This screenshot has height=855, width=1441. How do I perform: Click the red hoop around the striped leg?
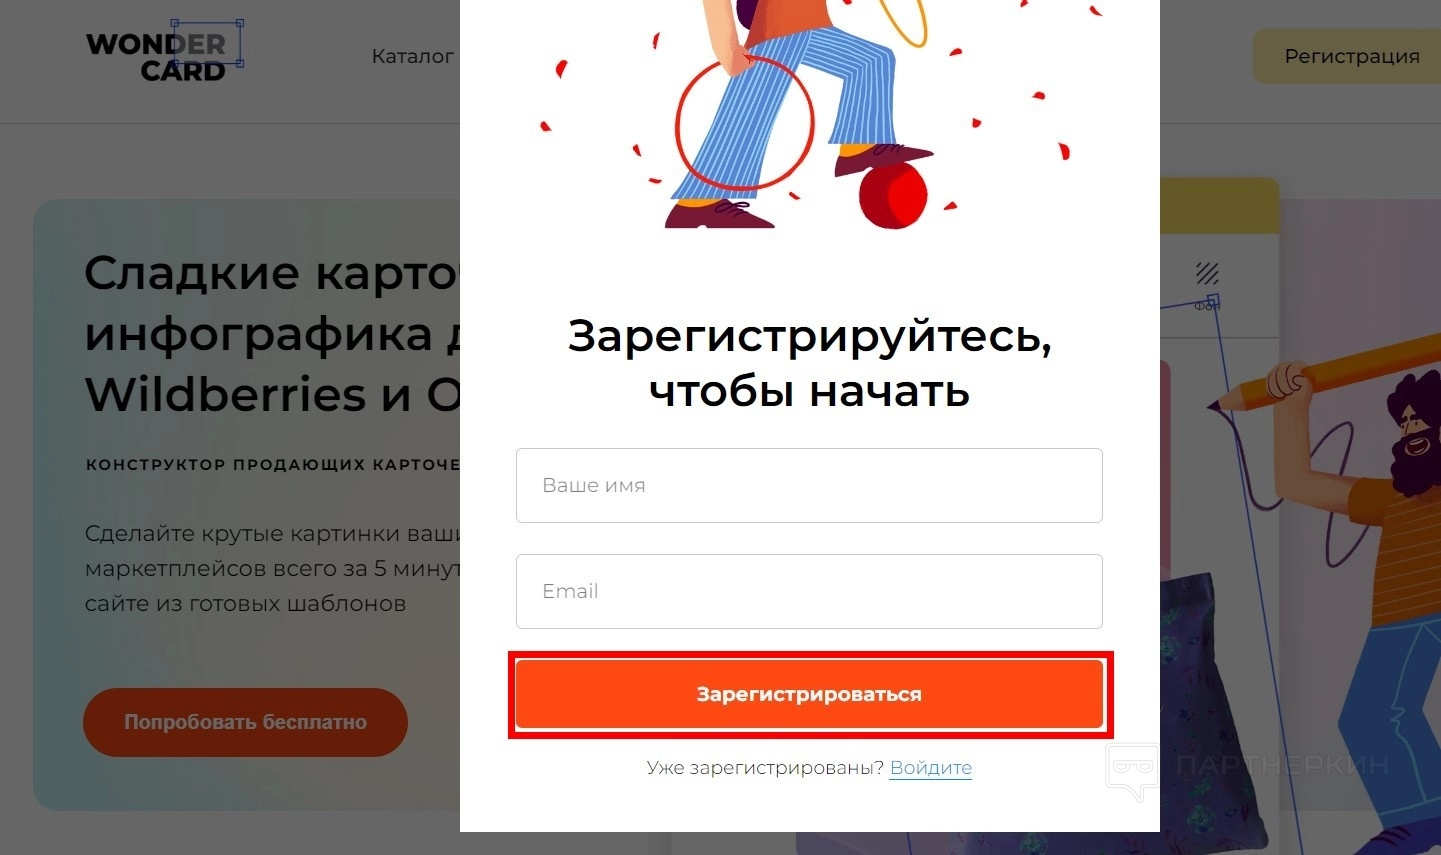click(745, 123)
